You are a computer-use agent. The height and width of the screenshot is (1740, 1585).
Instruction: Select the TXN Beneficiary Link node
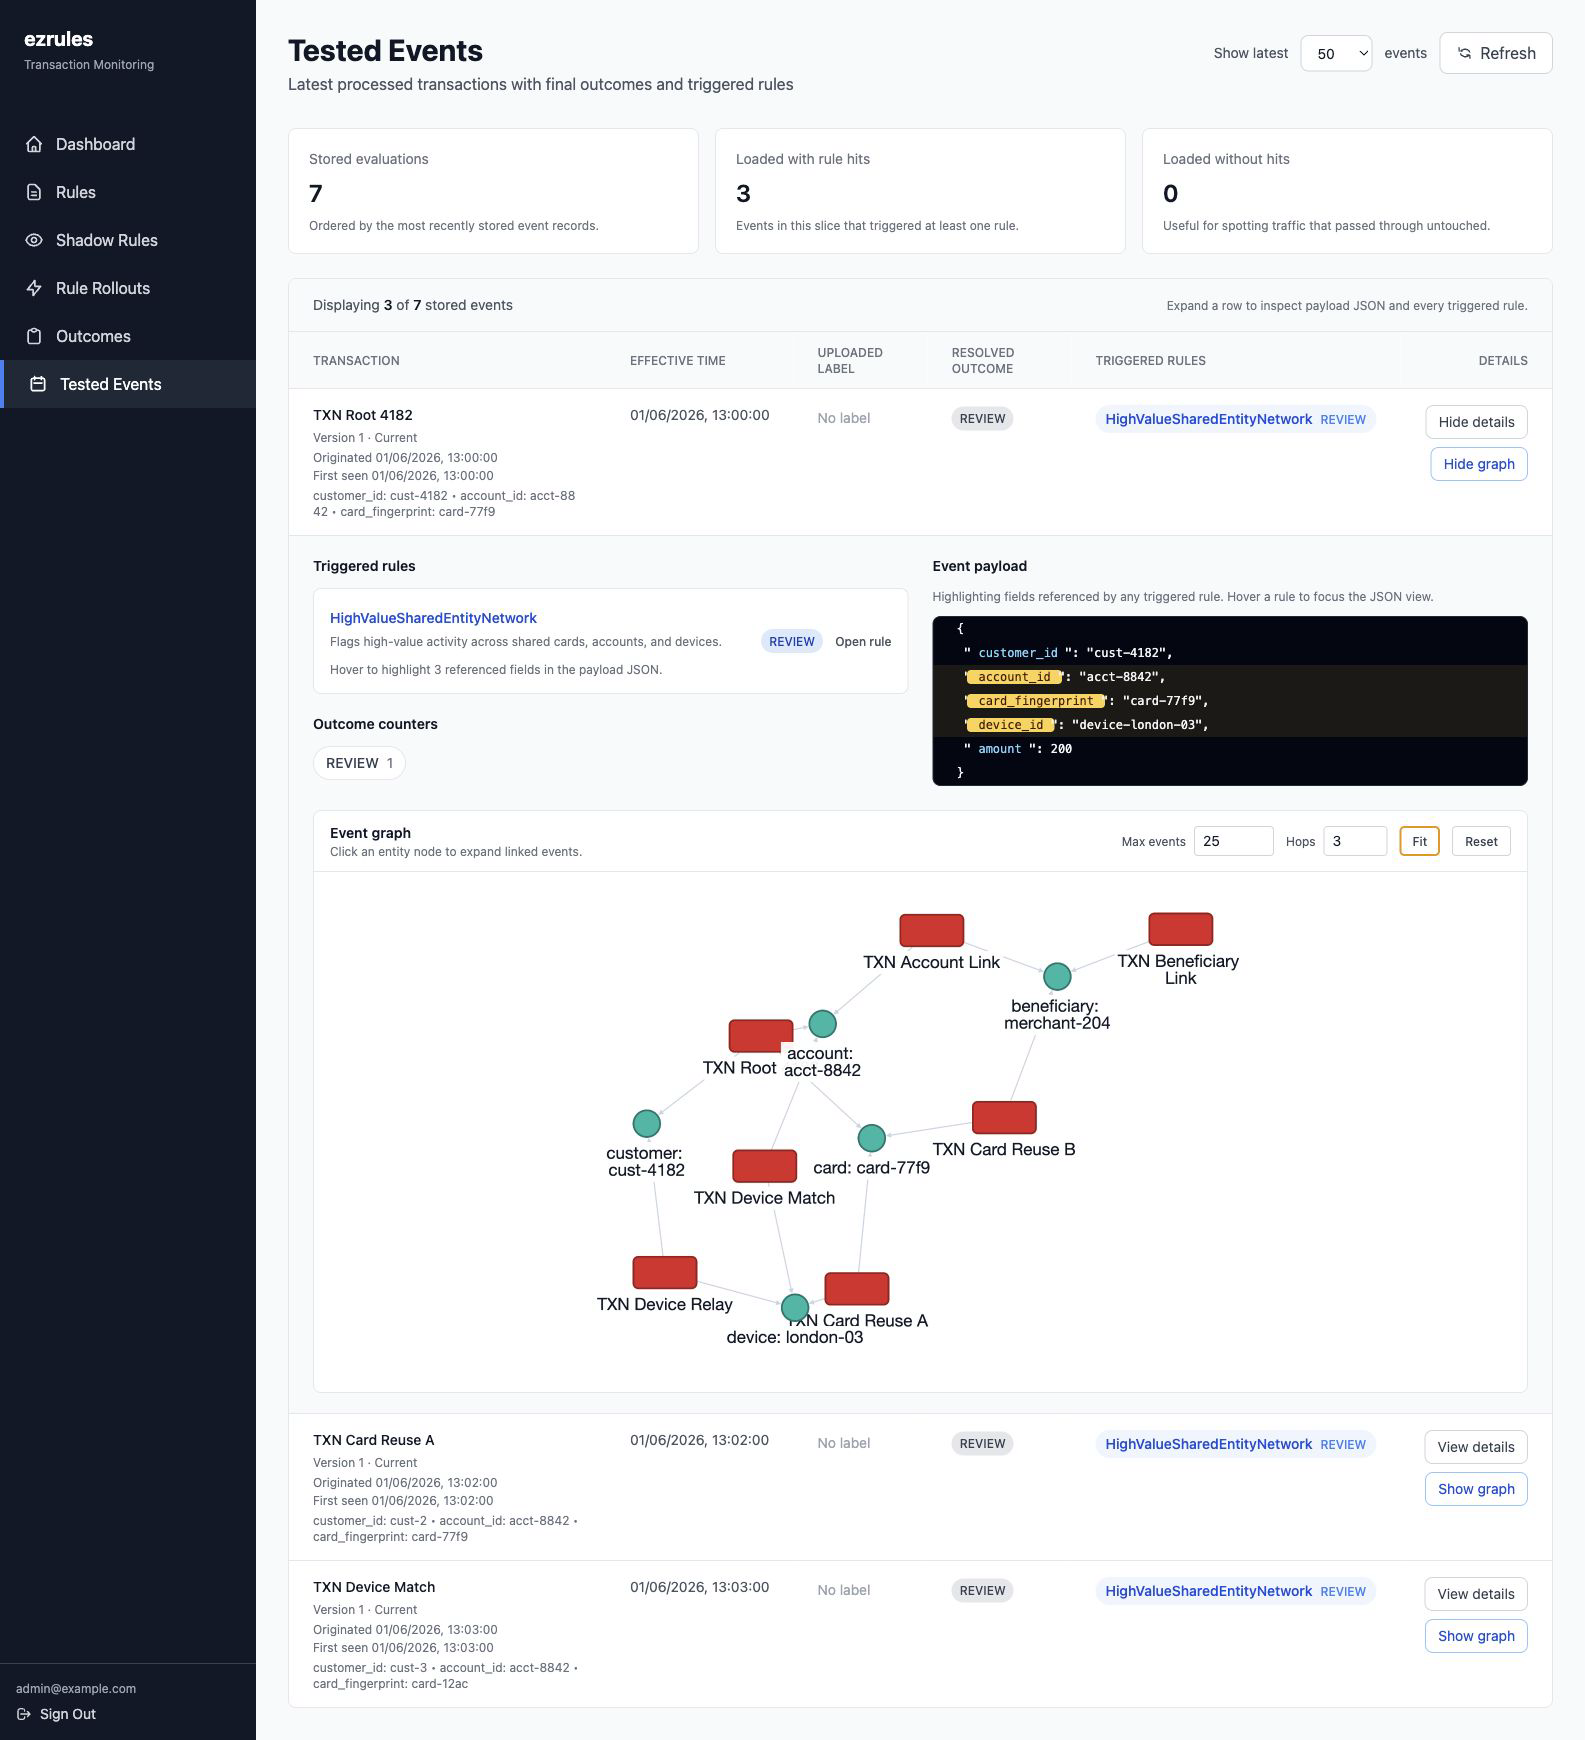1180,929
